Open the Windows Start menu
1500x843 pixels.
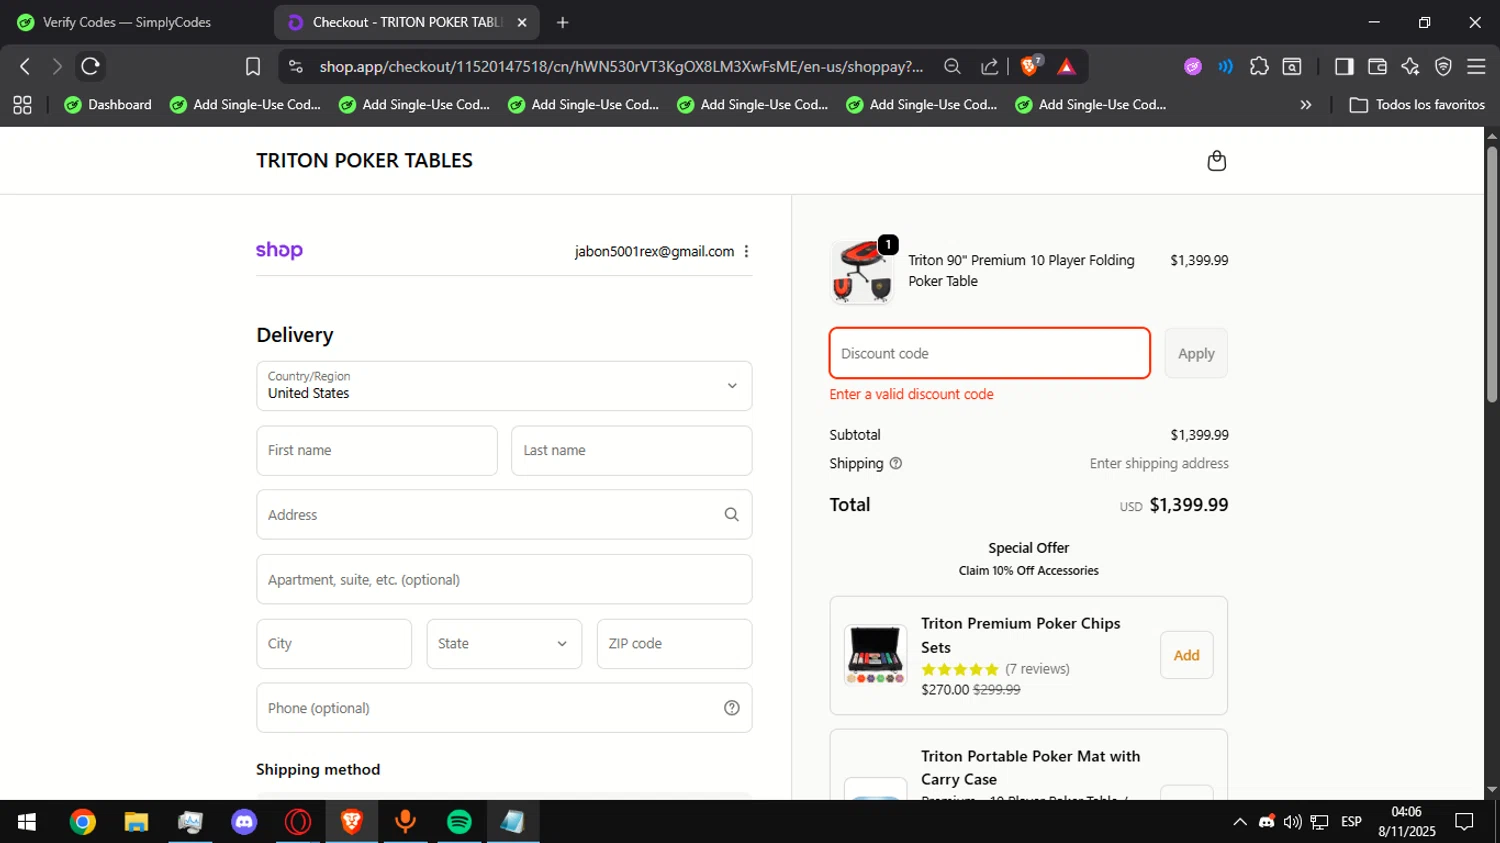pos(27,822)
